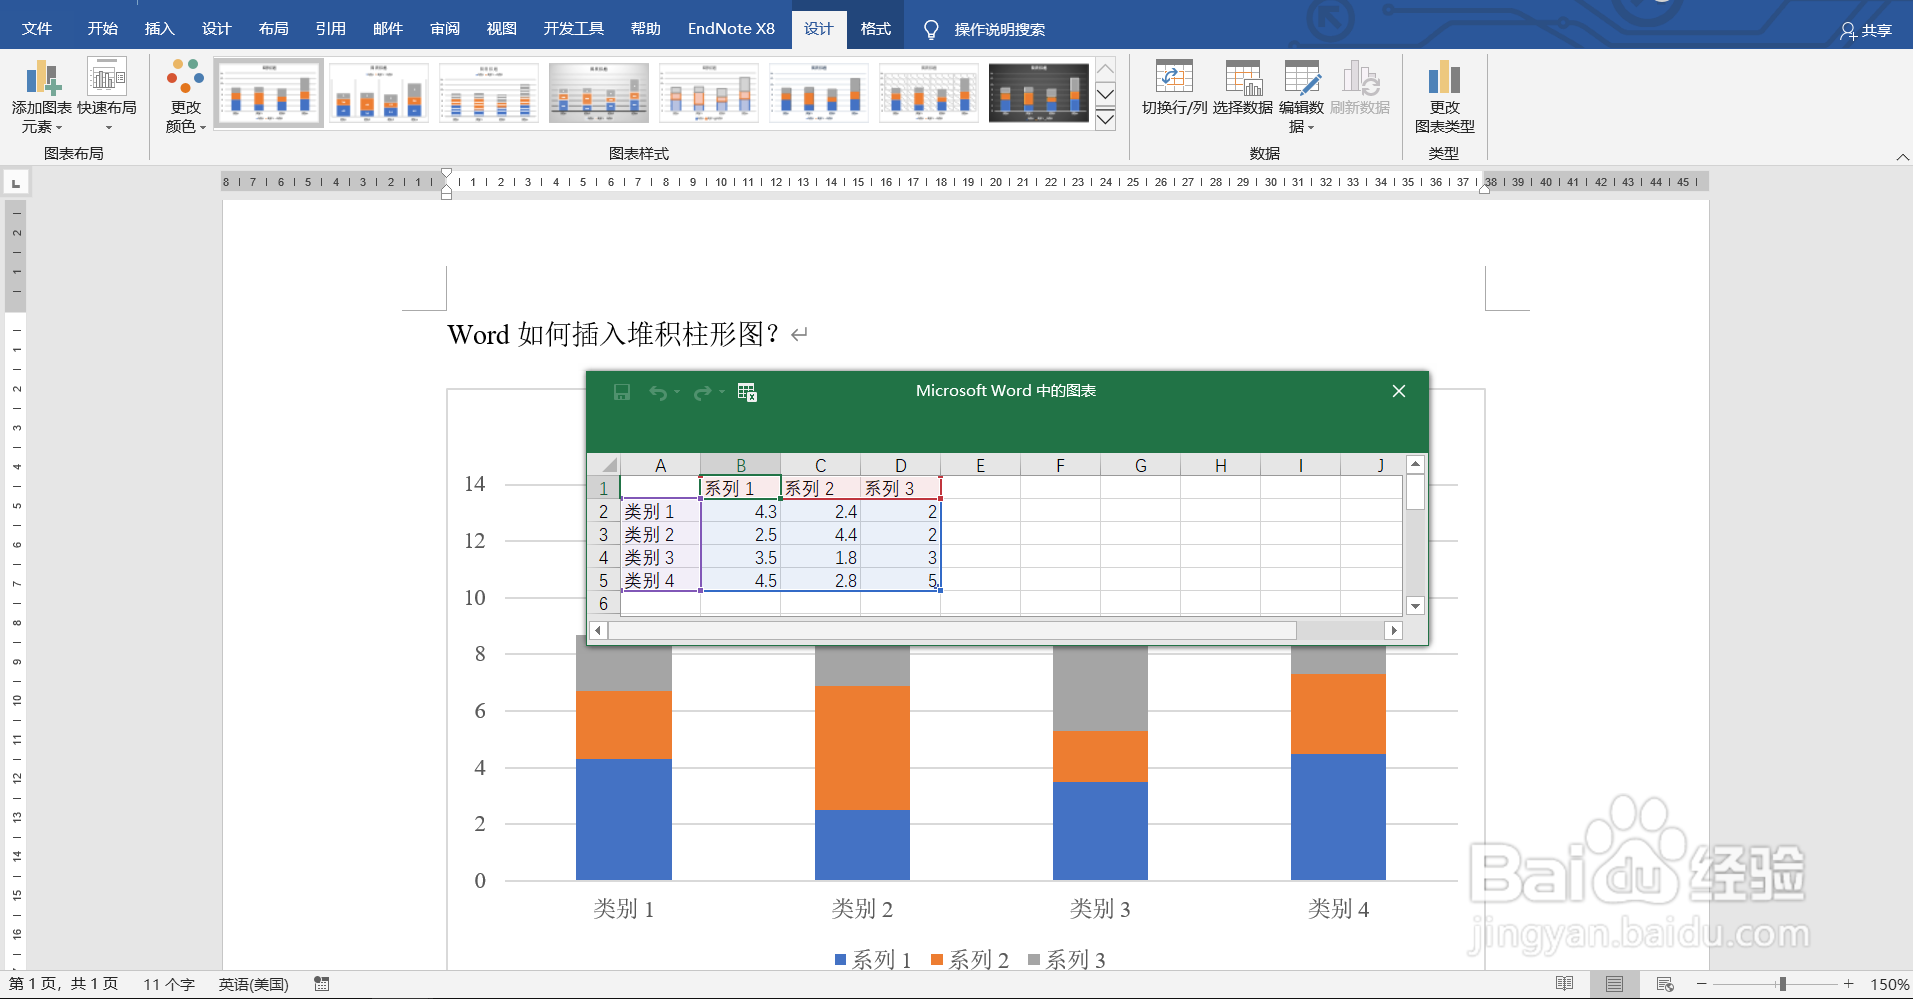The height and width of the screenshot is (999, 1913).
Task: Collapse the ribbon with the chevron
Action: [1902, 157]
